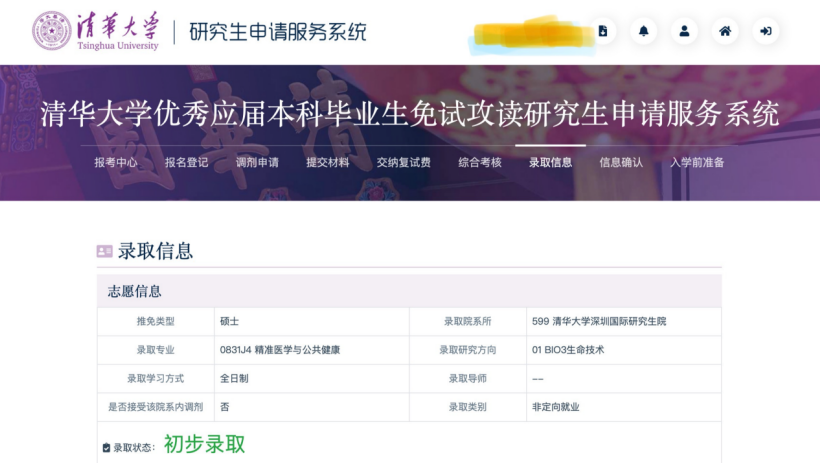This screenshot has height=463, width=820.
Task: Open notifications via the bell icon
Action: [644, 31]
